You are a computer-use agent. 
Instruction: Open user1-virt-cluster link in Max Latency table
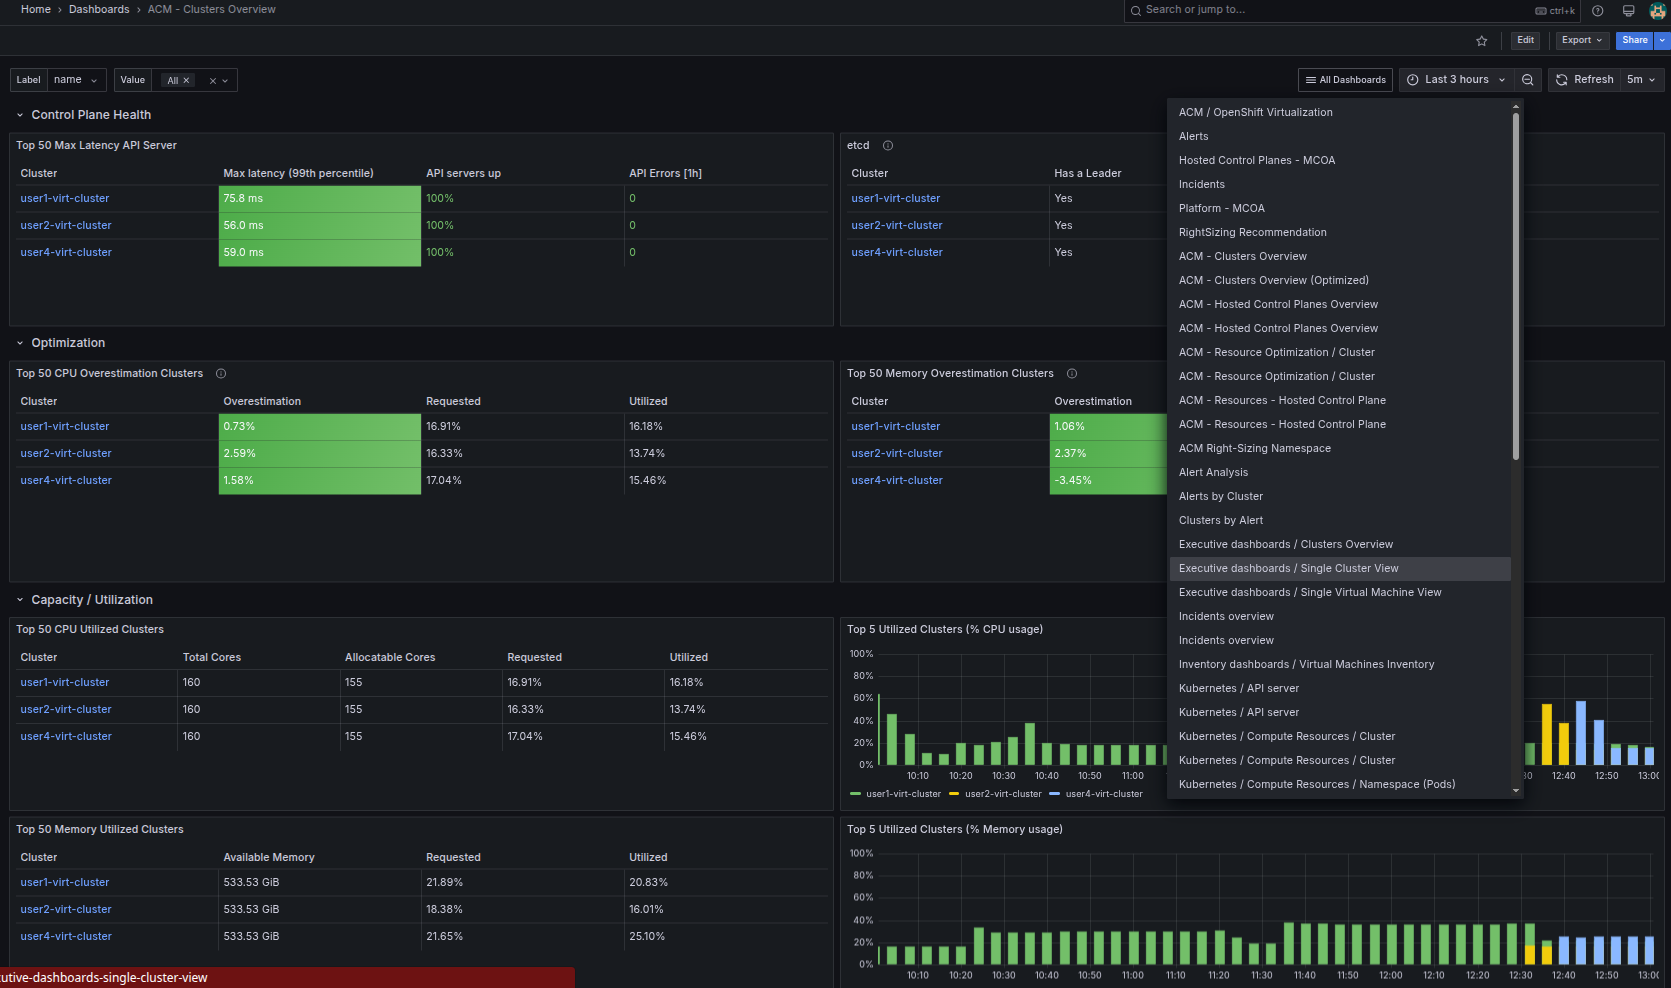pyautogui.click(x=65, y=199)
